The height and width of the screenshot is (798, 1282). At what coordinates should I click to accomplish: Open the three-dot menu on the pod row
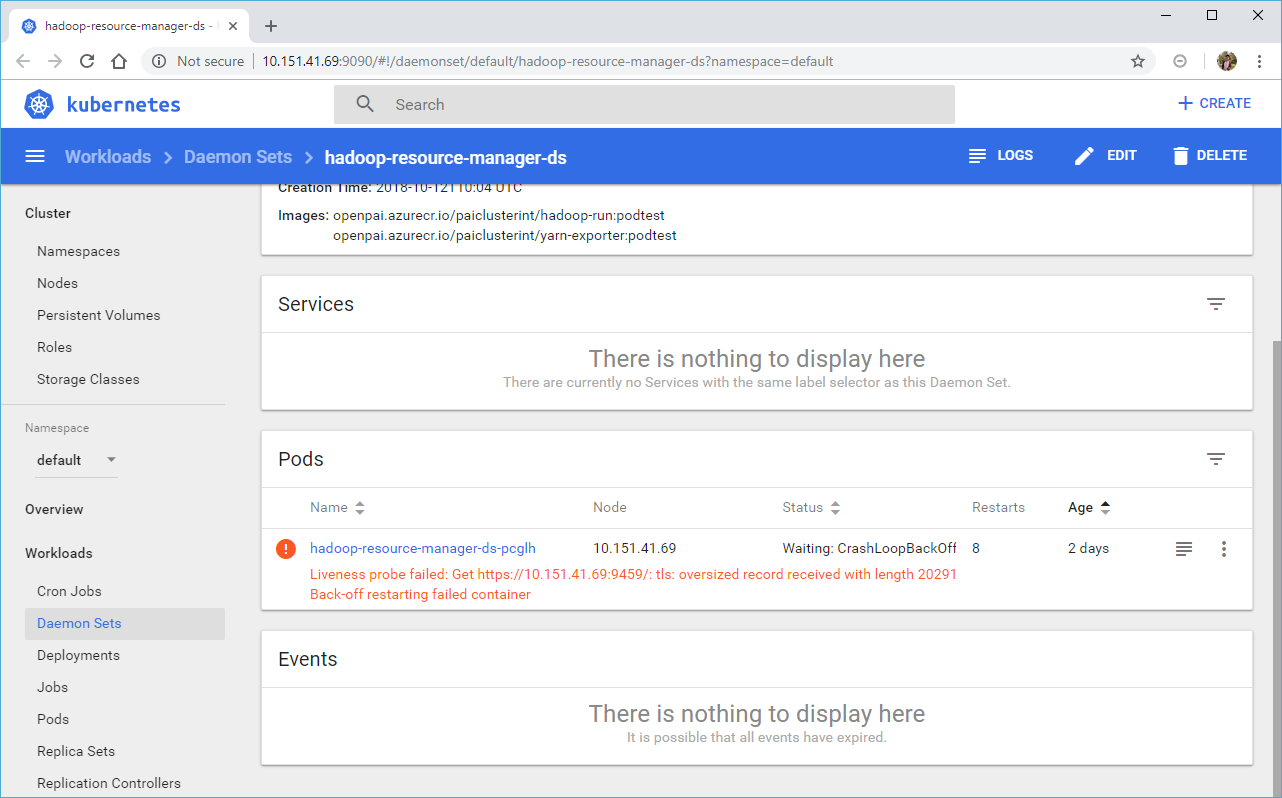click(x=1224, y=548)
